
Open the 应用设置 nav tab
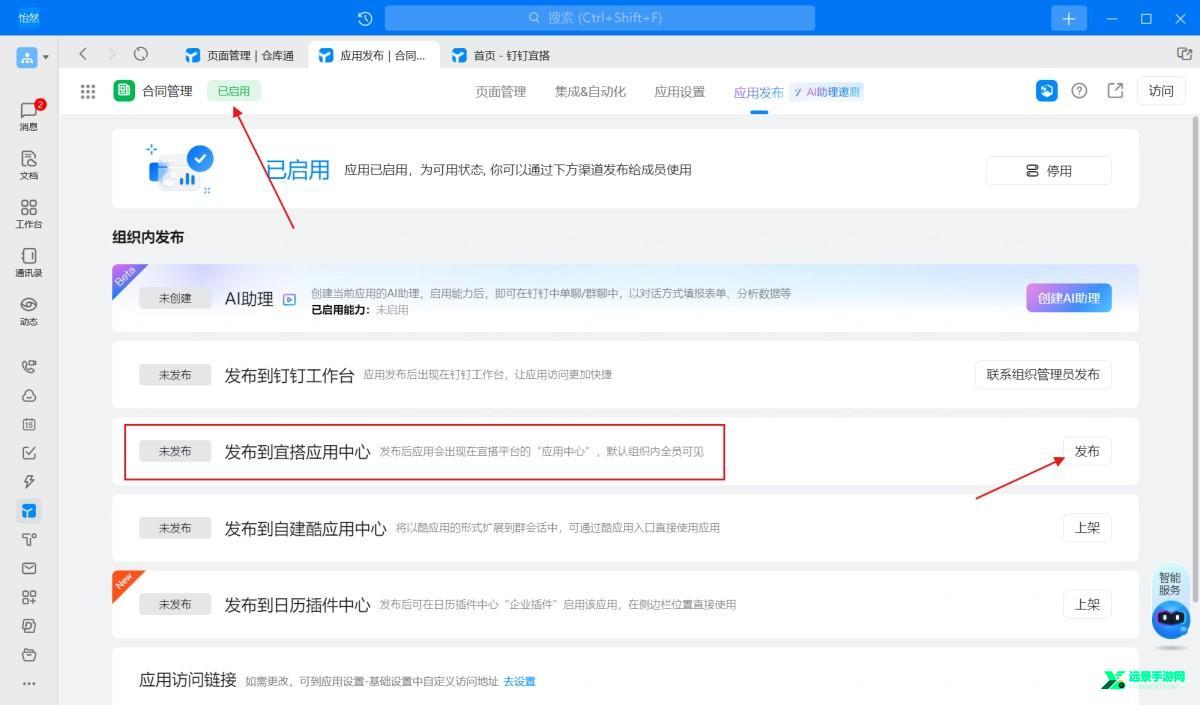(x=680, y=92)
